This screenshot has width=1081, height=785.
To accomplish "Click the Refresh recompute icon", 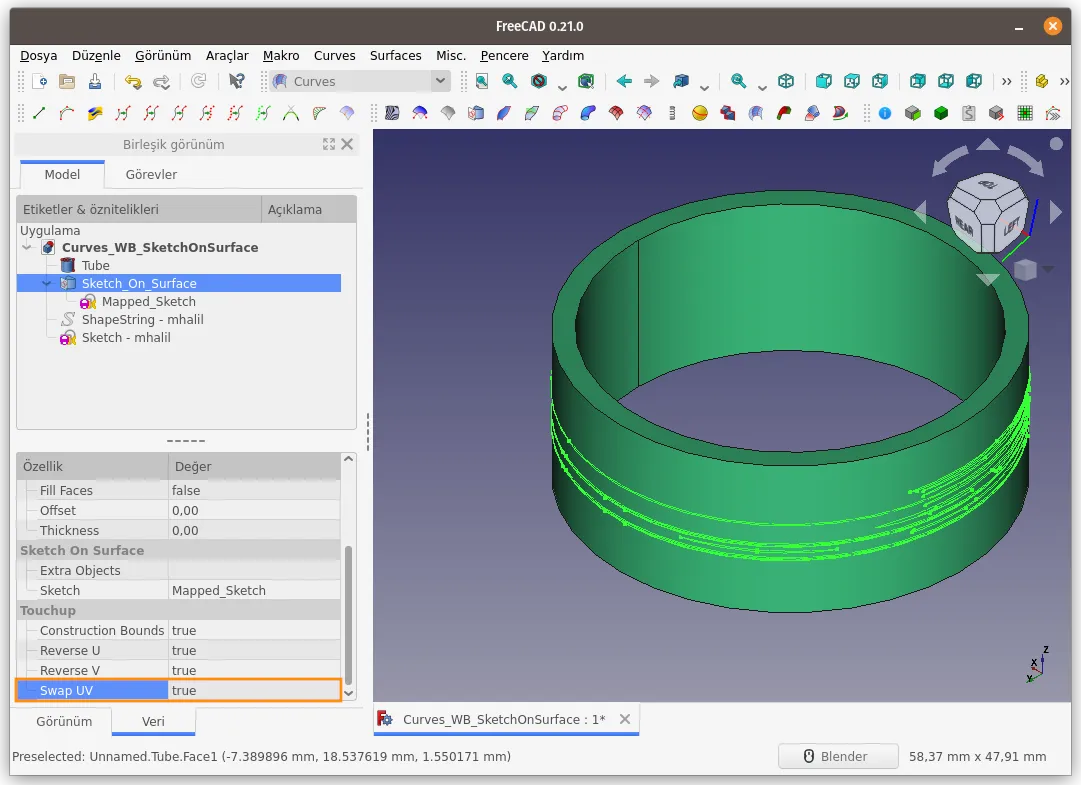I will coord(199,81).
